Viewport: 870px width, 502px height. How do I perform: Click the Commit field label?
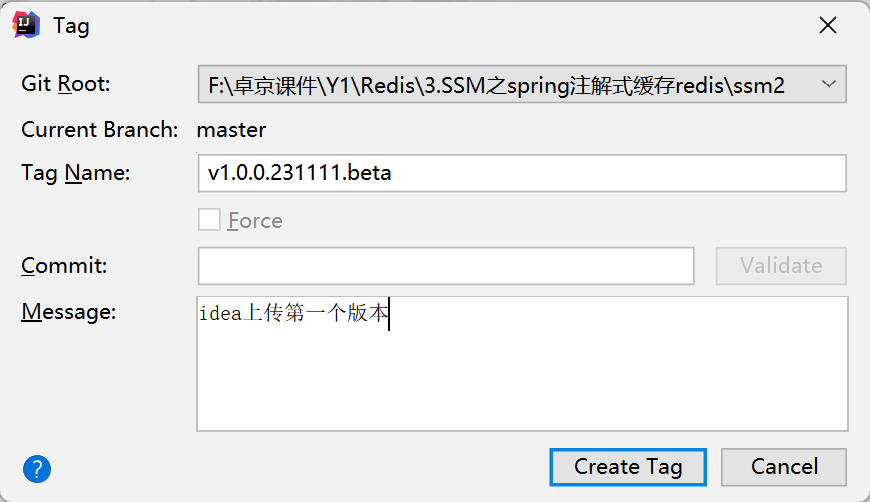point(64,266)
